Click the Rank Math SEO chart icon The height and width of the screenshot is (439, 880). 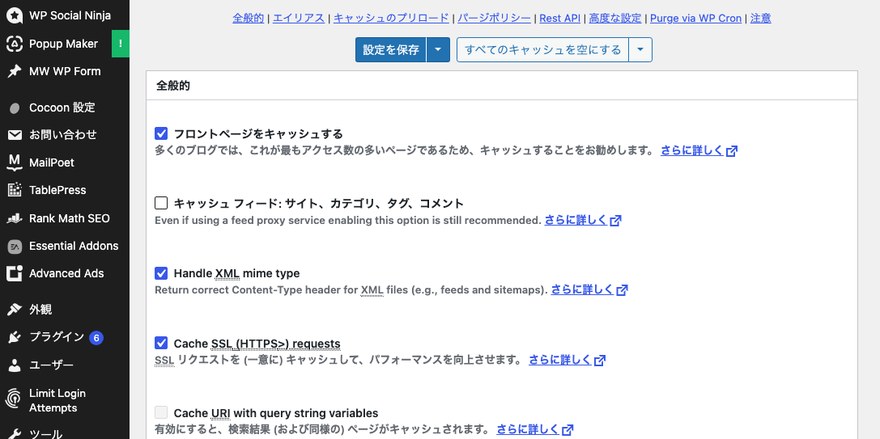(15, 218)
